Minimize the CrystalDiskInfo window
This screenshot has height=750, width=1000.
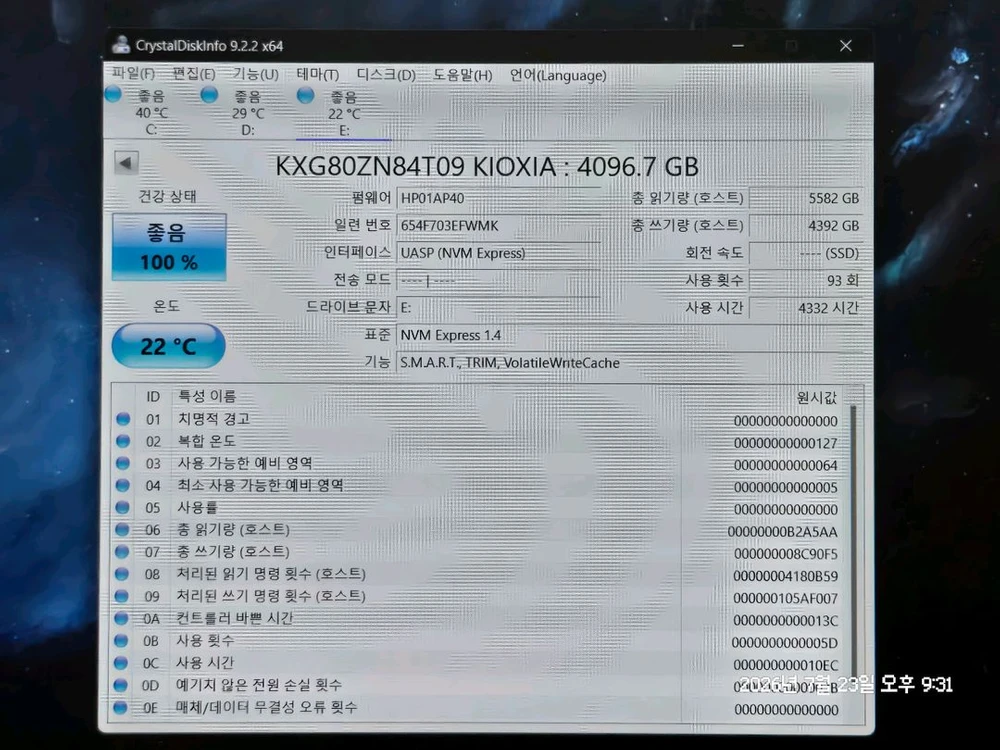pos(738,45)
